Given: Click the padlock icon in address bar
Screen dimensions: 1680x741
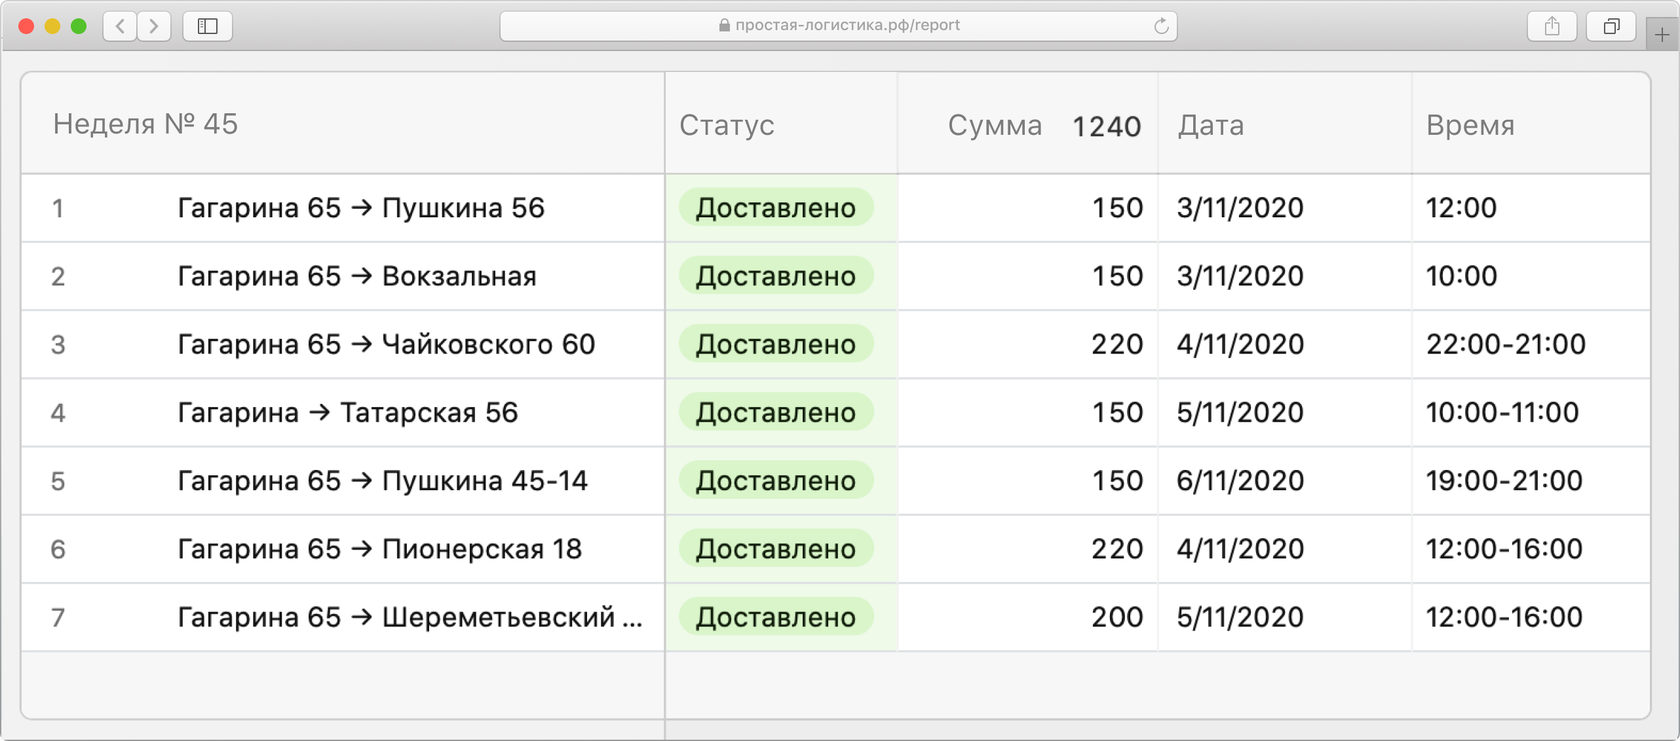Looking at the screenshot, I should click(x=724, y=26).
